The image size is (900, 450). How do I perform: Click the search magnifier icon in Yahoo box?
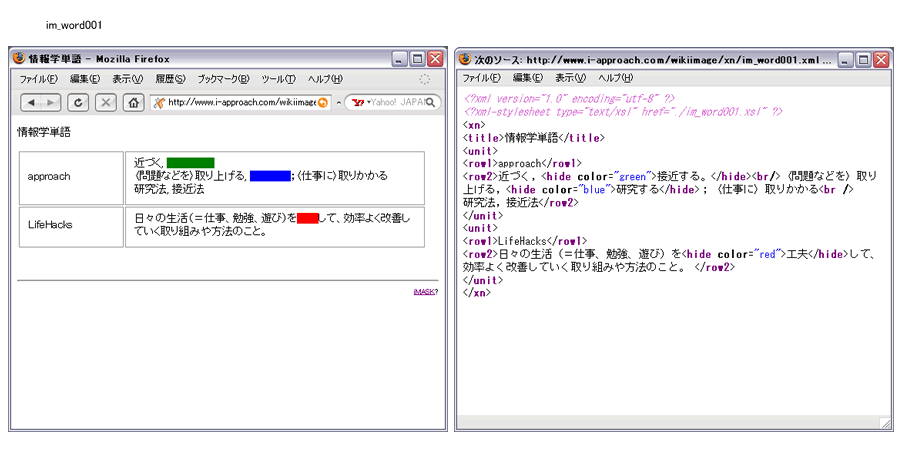tap(434, 102)
